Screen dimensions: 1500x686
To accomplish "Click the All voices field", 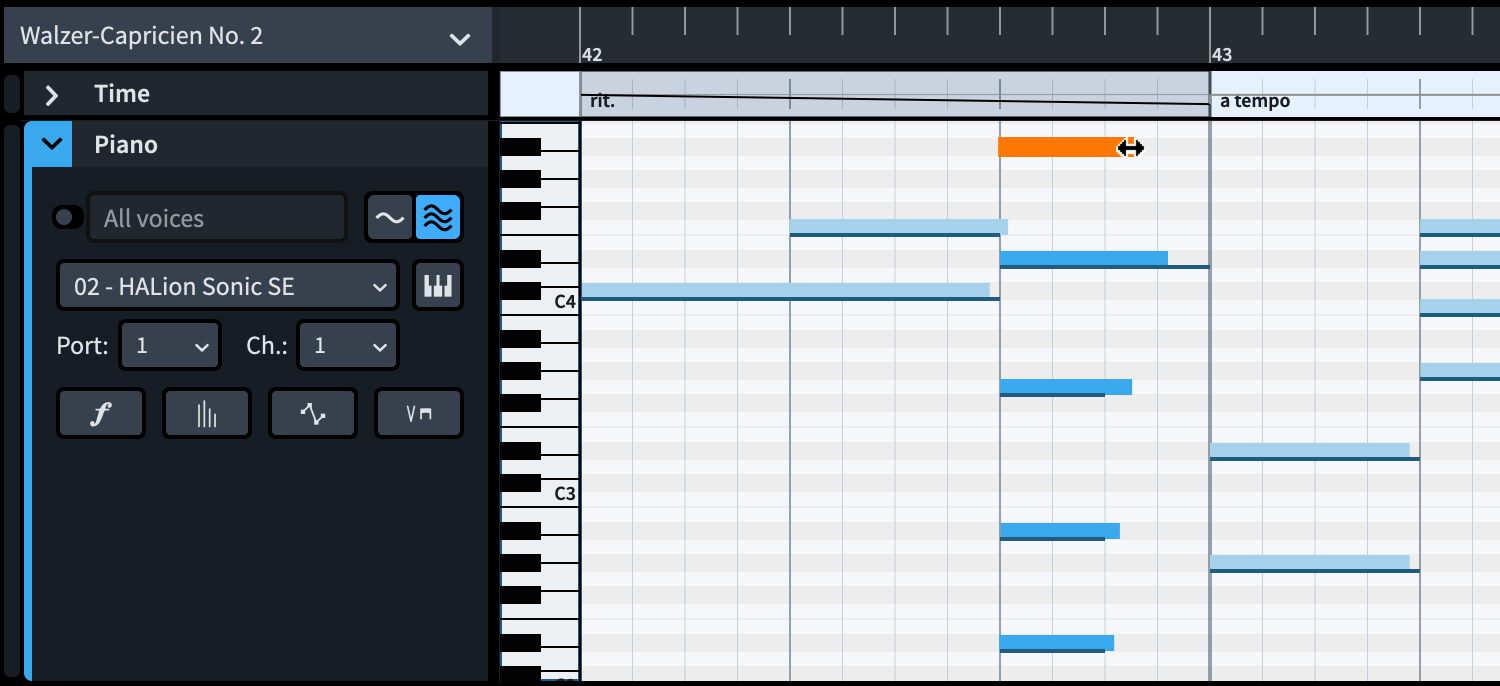I will (x=217, y=218).
